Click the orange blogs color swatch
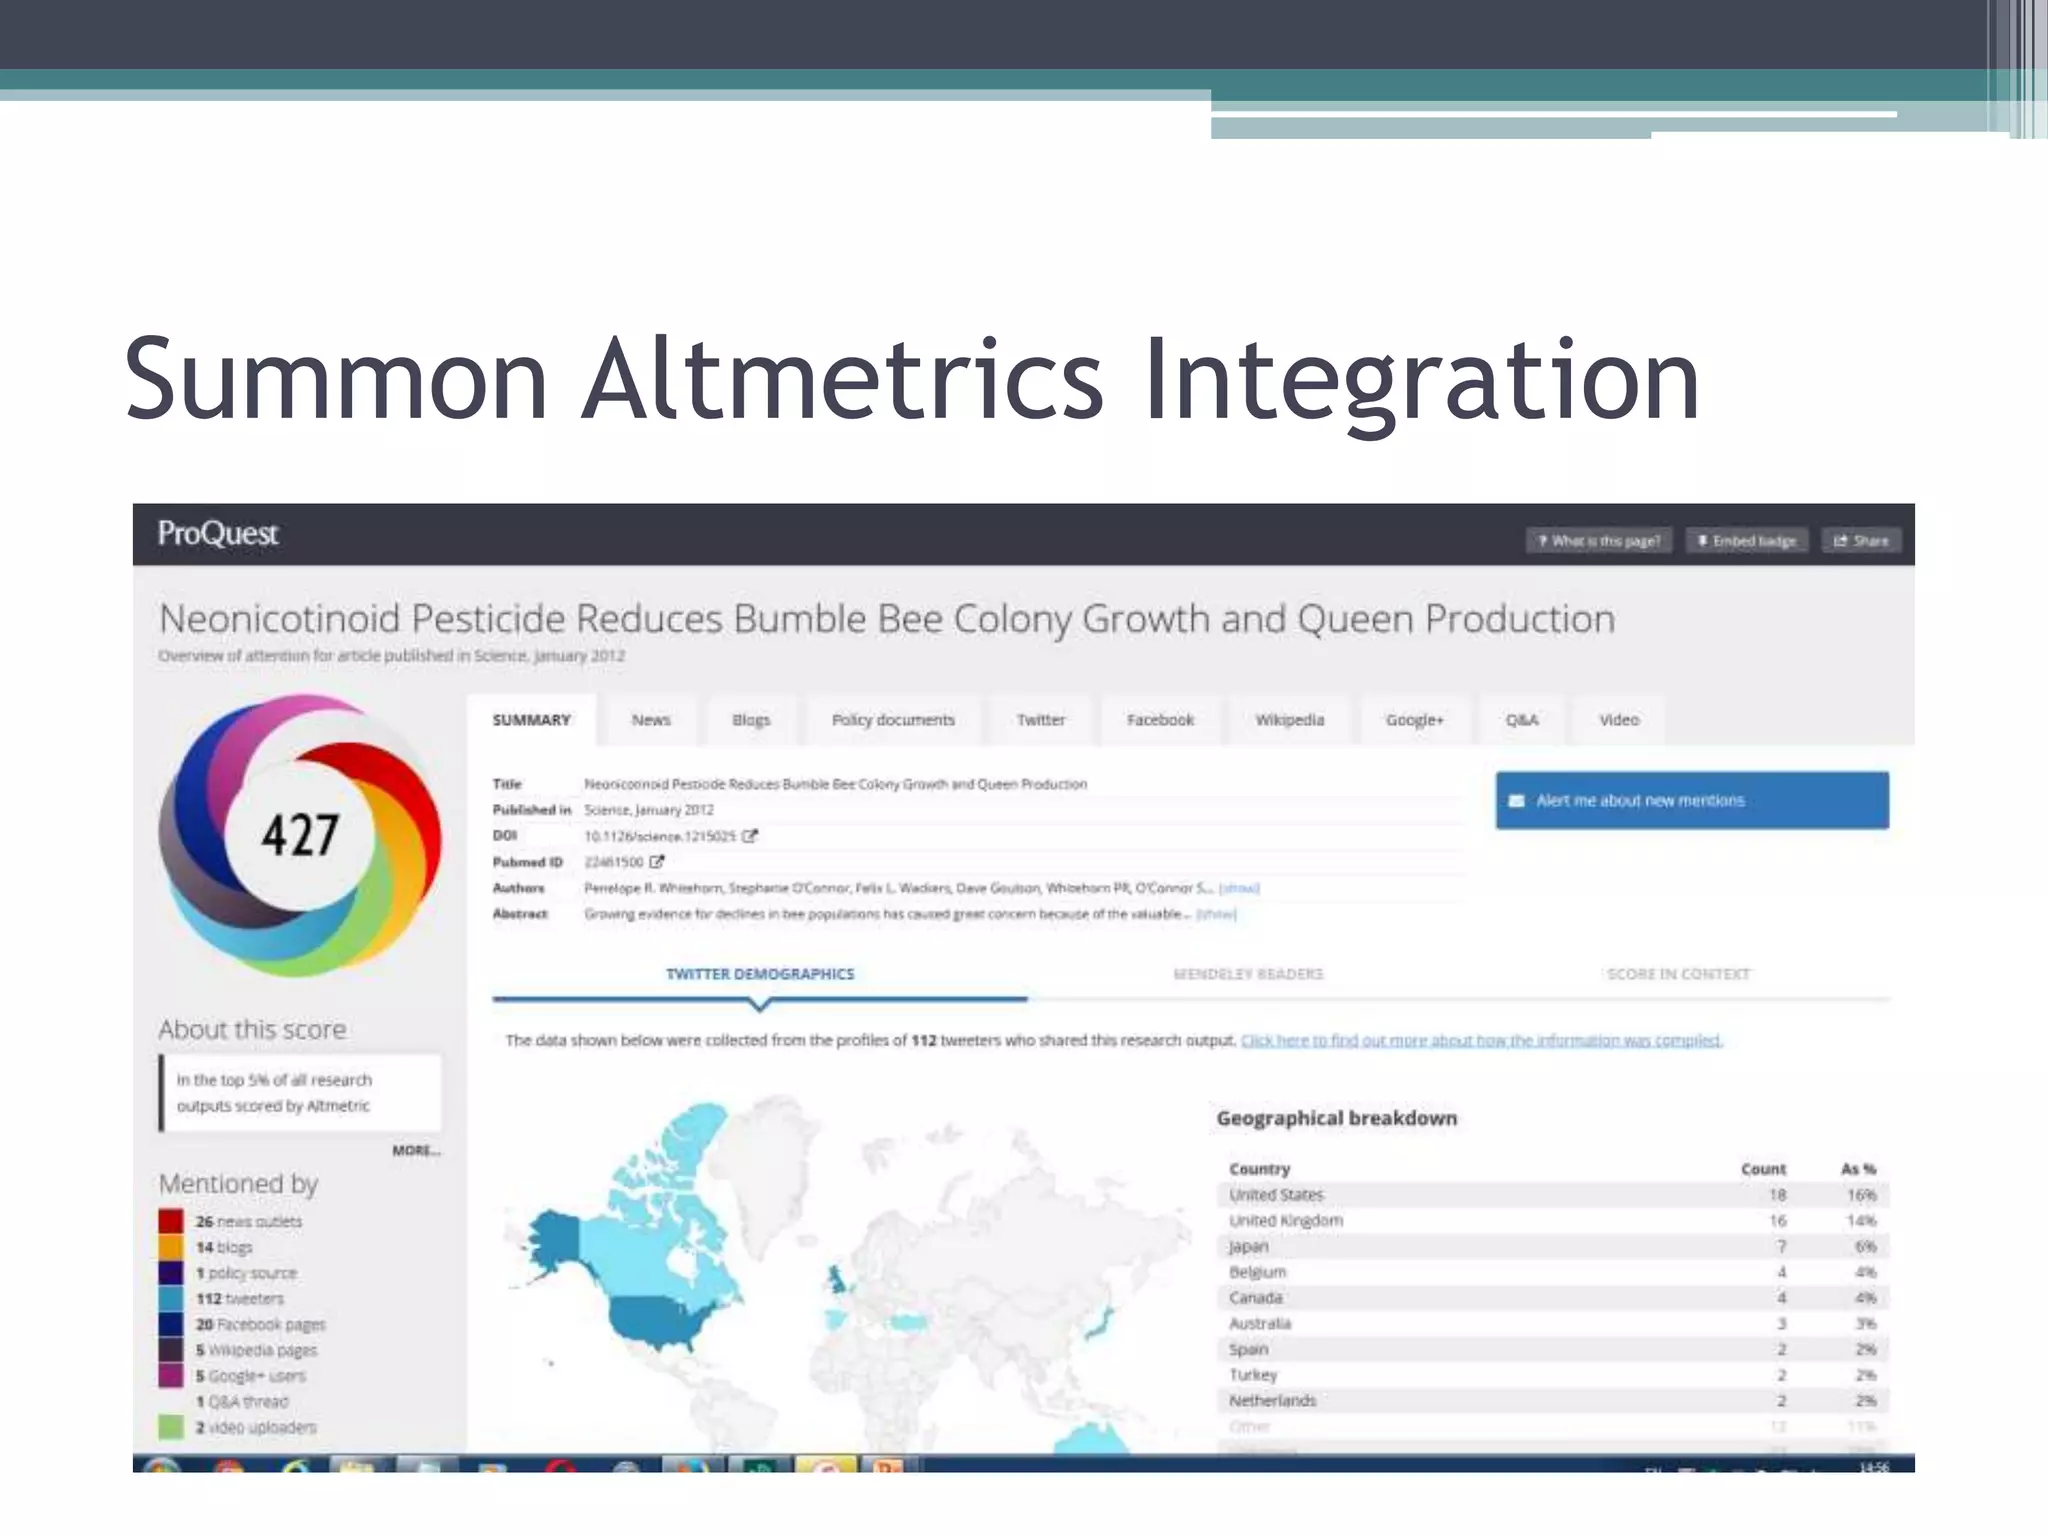 tap(171, 1247)
